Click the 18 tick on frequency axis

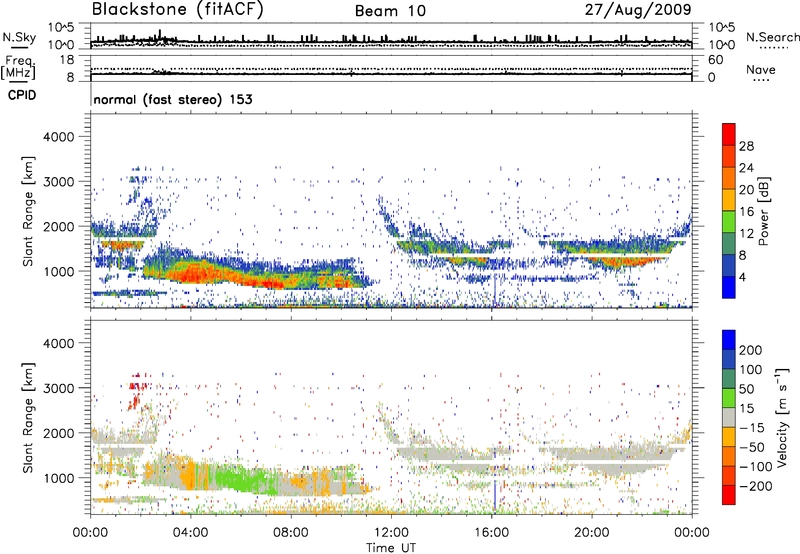coord(67,60)
